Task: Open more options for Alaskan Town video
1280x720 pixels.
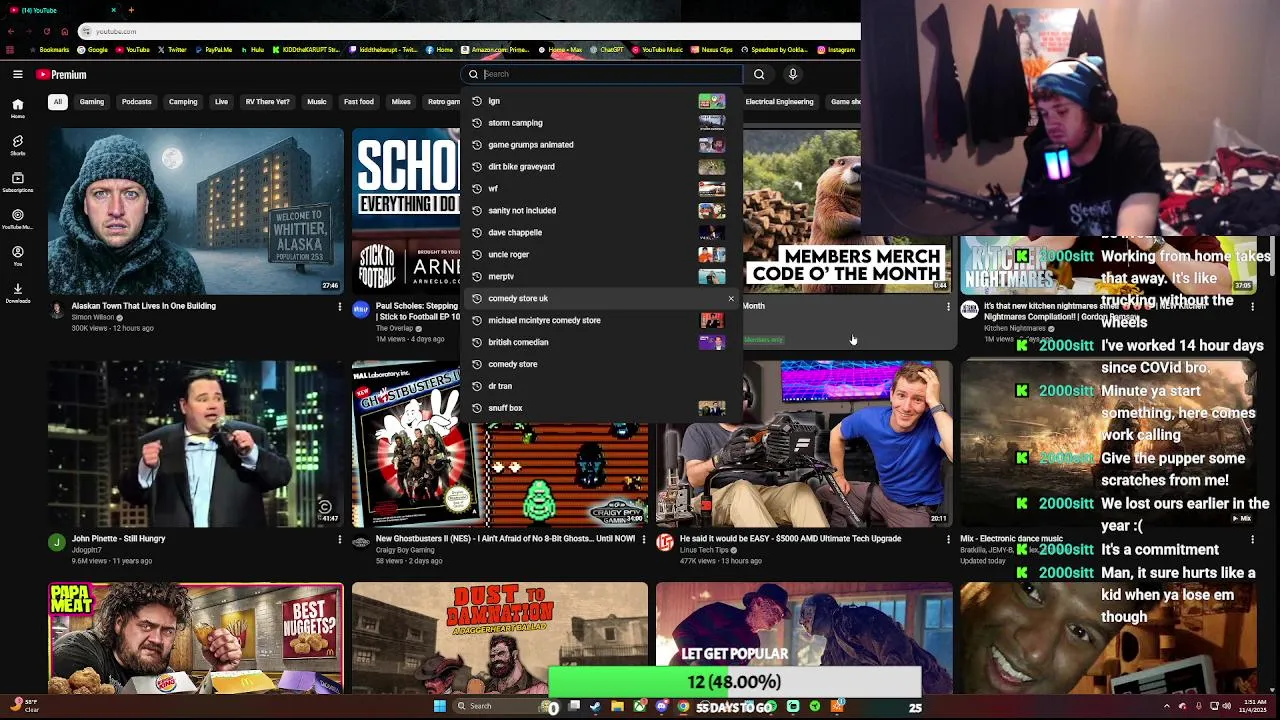Action: pos(340,307)
